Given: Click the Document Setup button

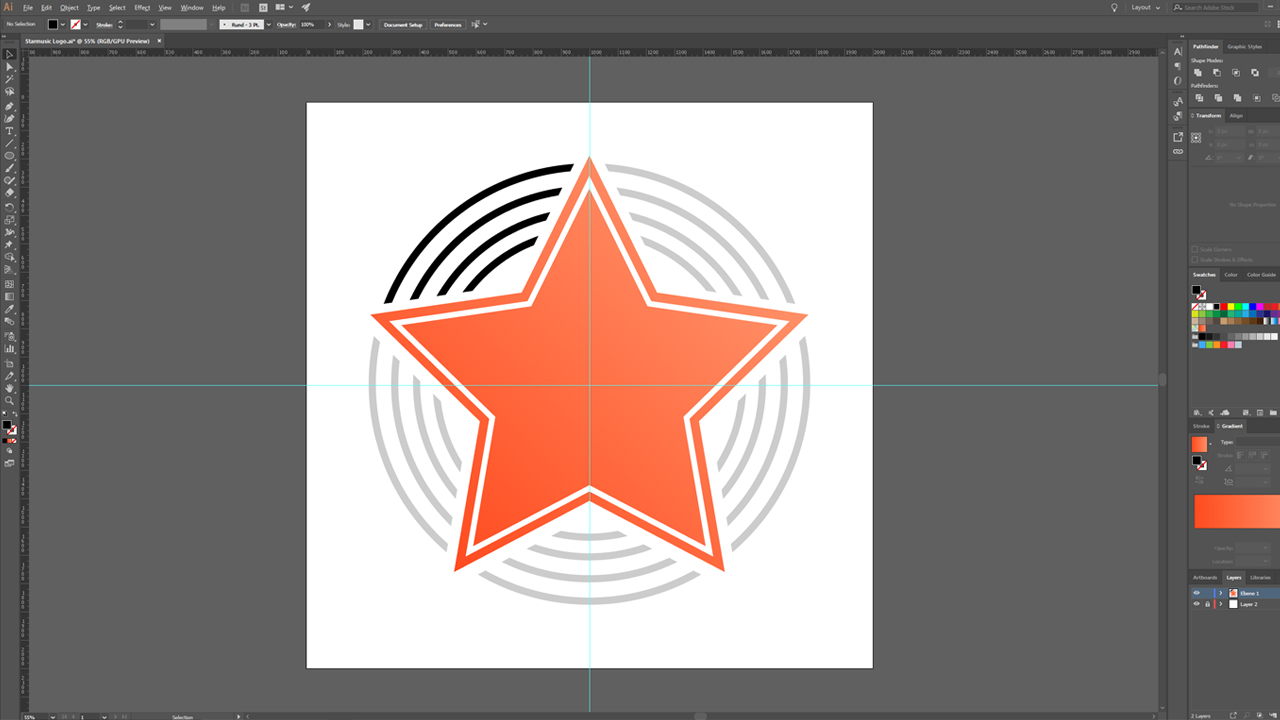Looking at the screenshot, I should point(403,24).
